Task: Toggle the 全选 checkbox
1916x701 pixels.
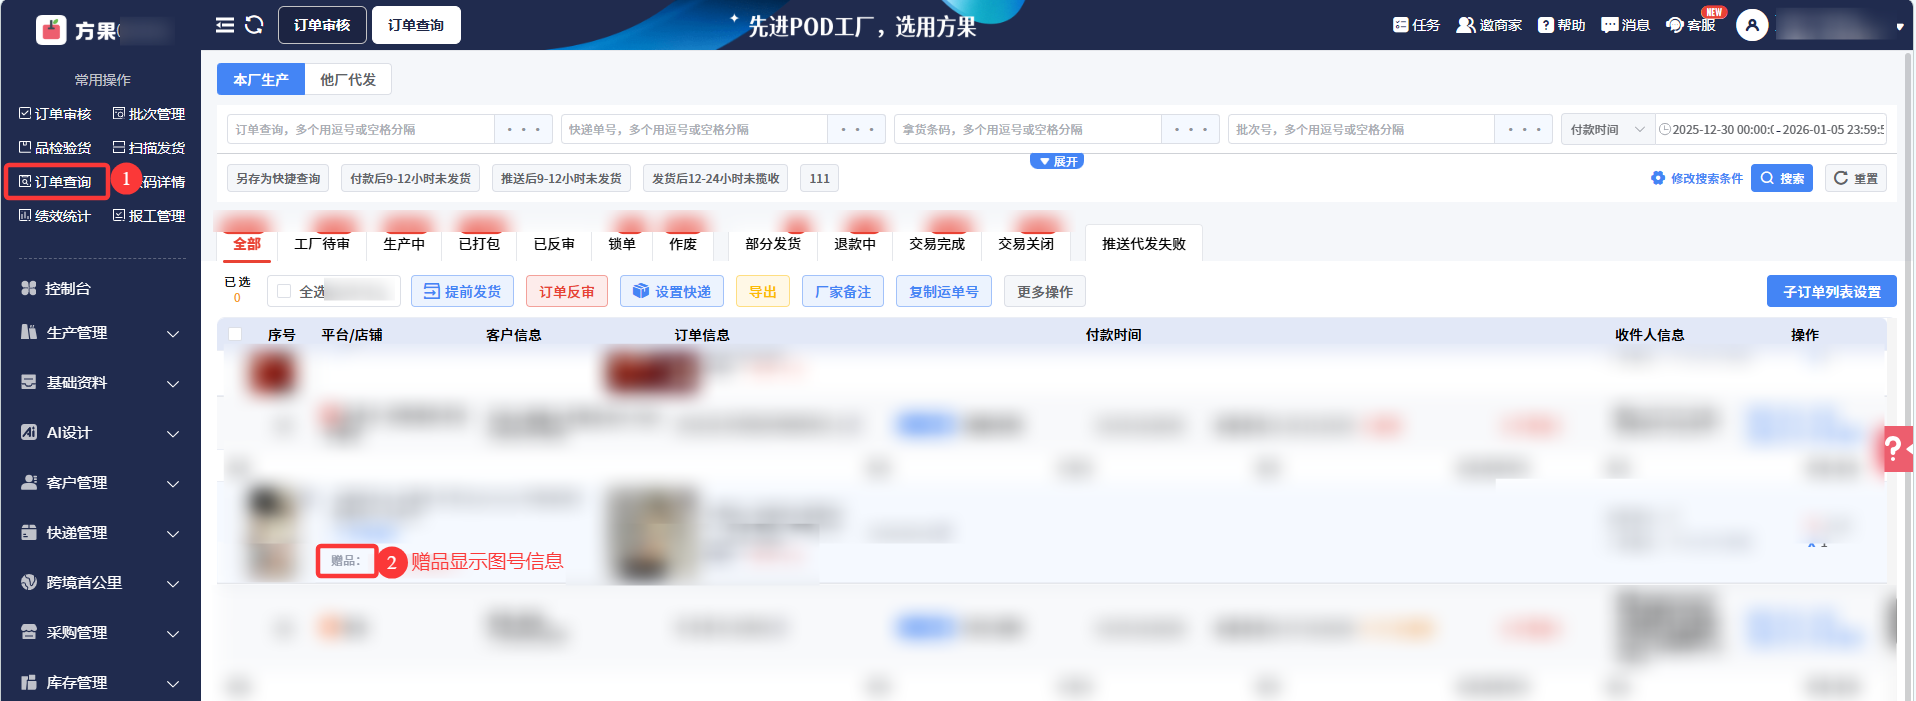Action: coord(284,291)
